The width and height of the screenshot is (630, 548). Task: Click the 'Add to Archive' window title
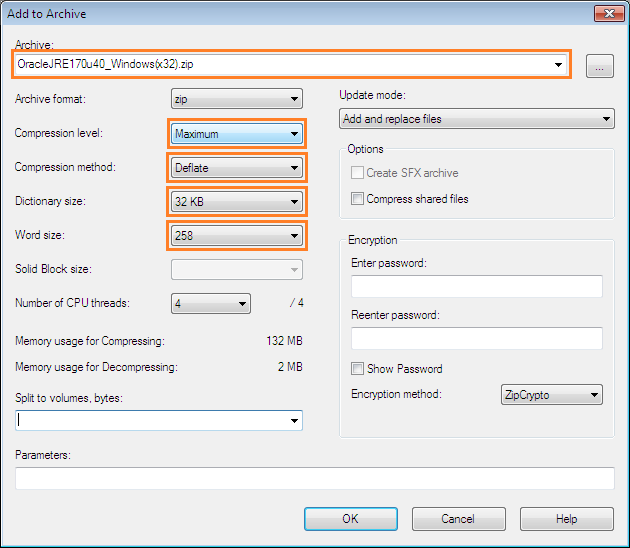pyautogui.click(x=47, y=14)
